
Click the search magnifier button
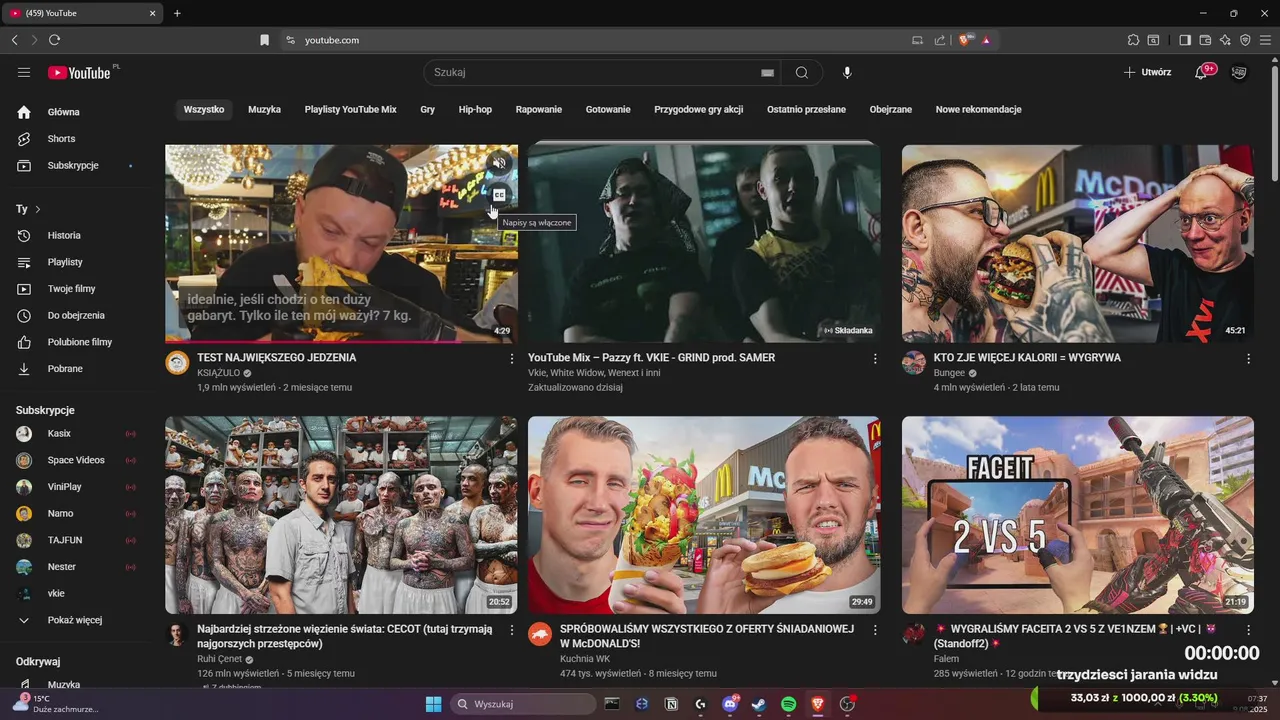[802, 72]
